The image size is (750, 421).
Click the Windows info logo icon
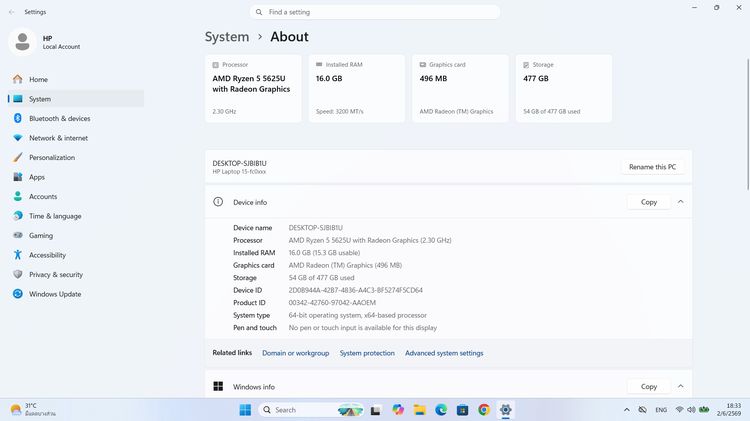point(218,387)
